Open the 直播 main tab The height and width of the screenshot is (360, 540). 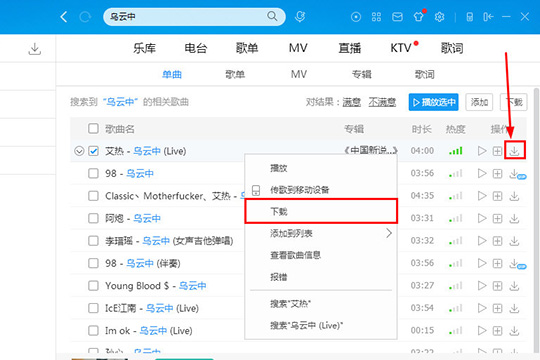(x=350, y=48)
